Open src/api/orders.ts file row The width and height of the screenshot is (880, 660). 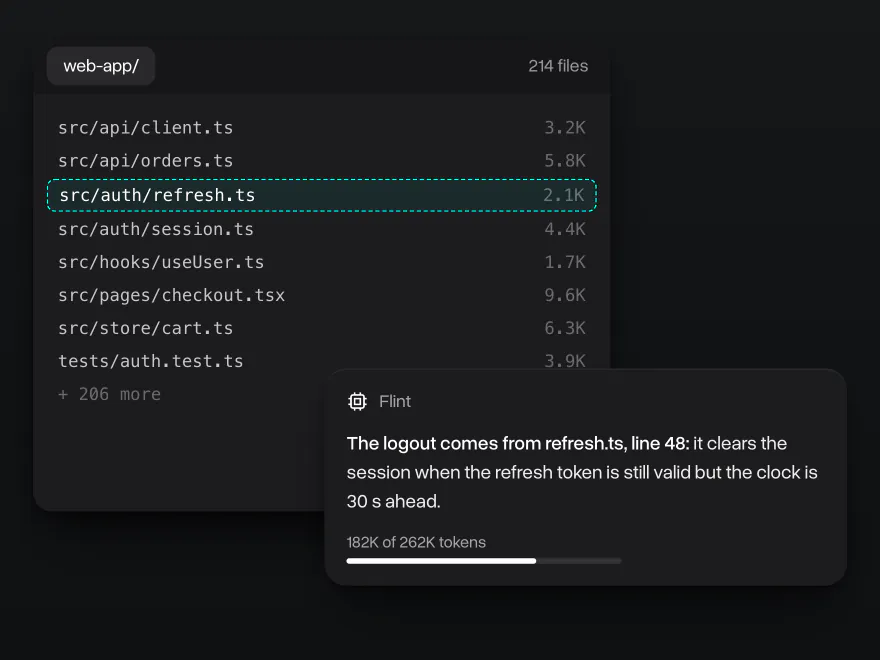point(322,161)
